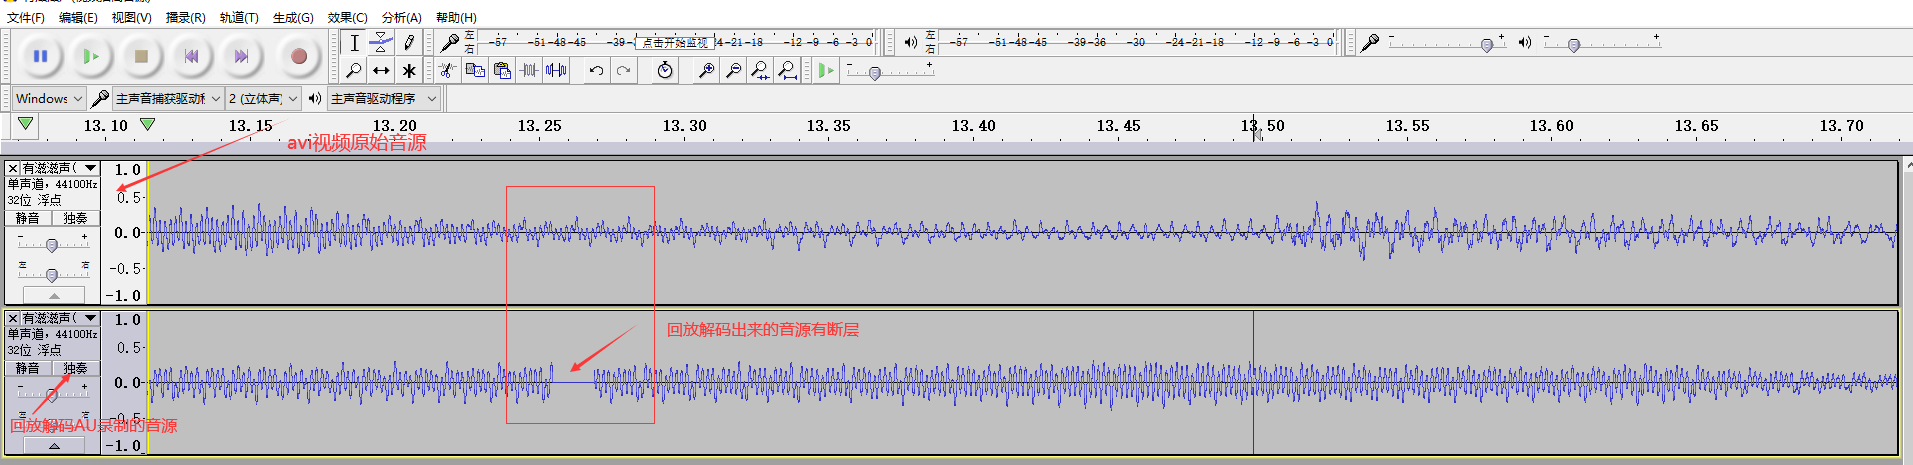Pause playback with the Pause button
Image resolution: width=1913 pixels, height=465 pixels.
click(x=41, y=57)
